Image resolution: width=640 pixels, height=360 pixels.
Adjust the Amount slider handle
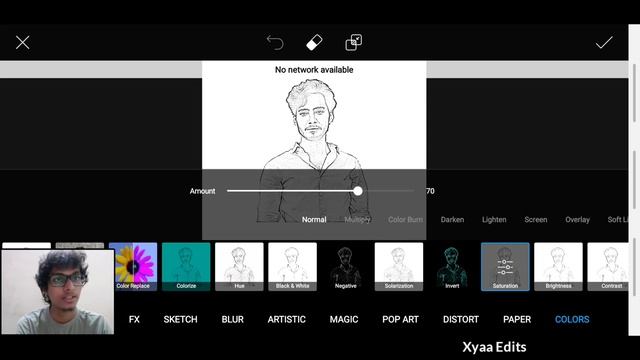[x=358, y=191]
